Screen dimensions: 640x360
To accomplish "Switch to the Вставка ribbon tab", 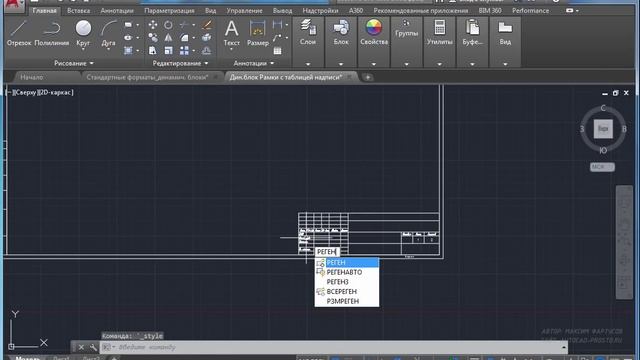I will (78, 11).
